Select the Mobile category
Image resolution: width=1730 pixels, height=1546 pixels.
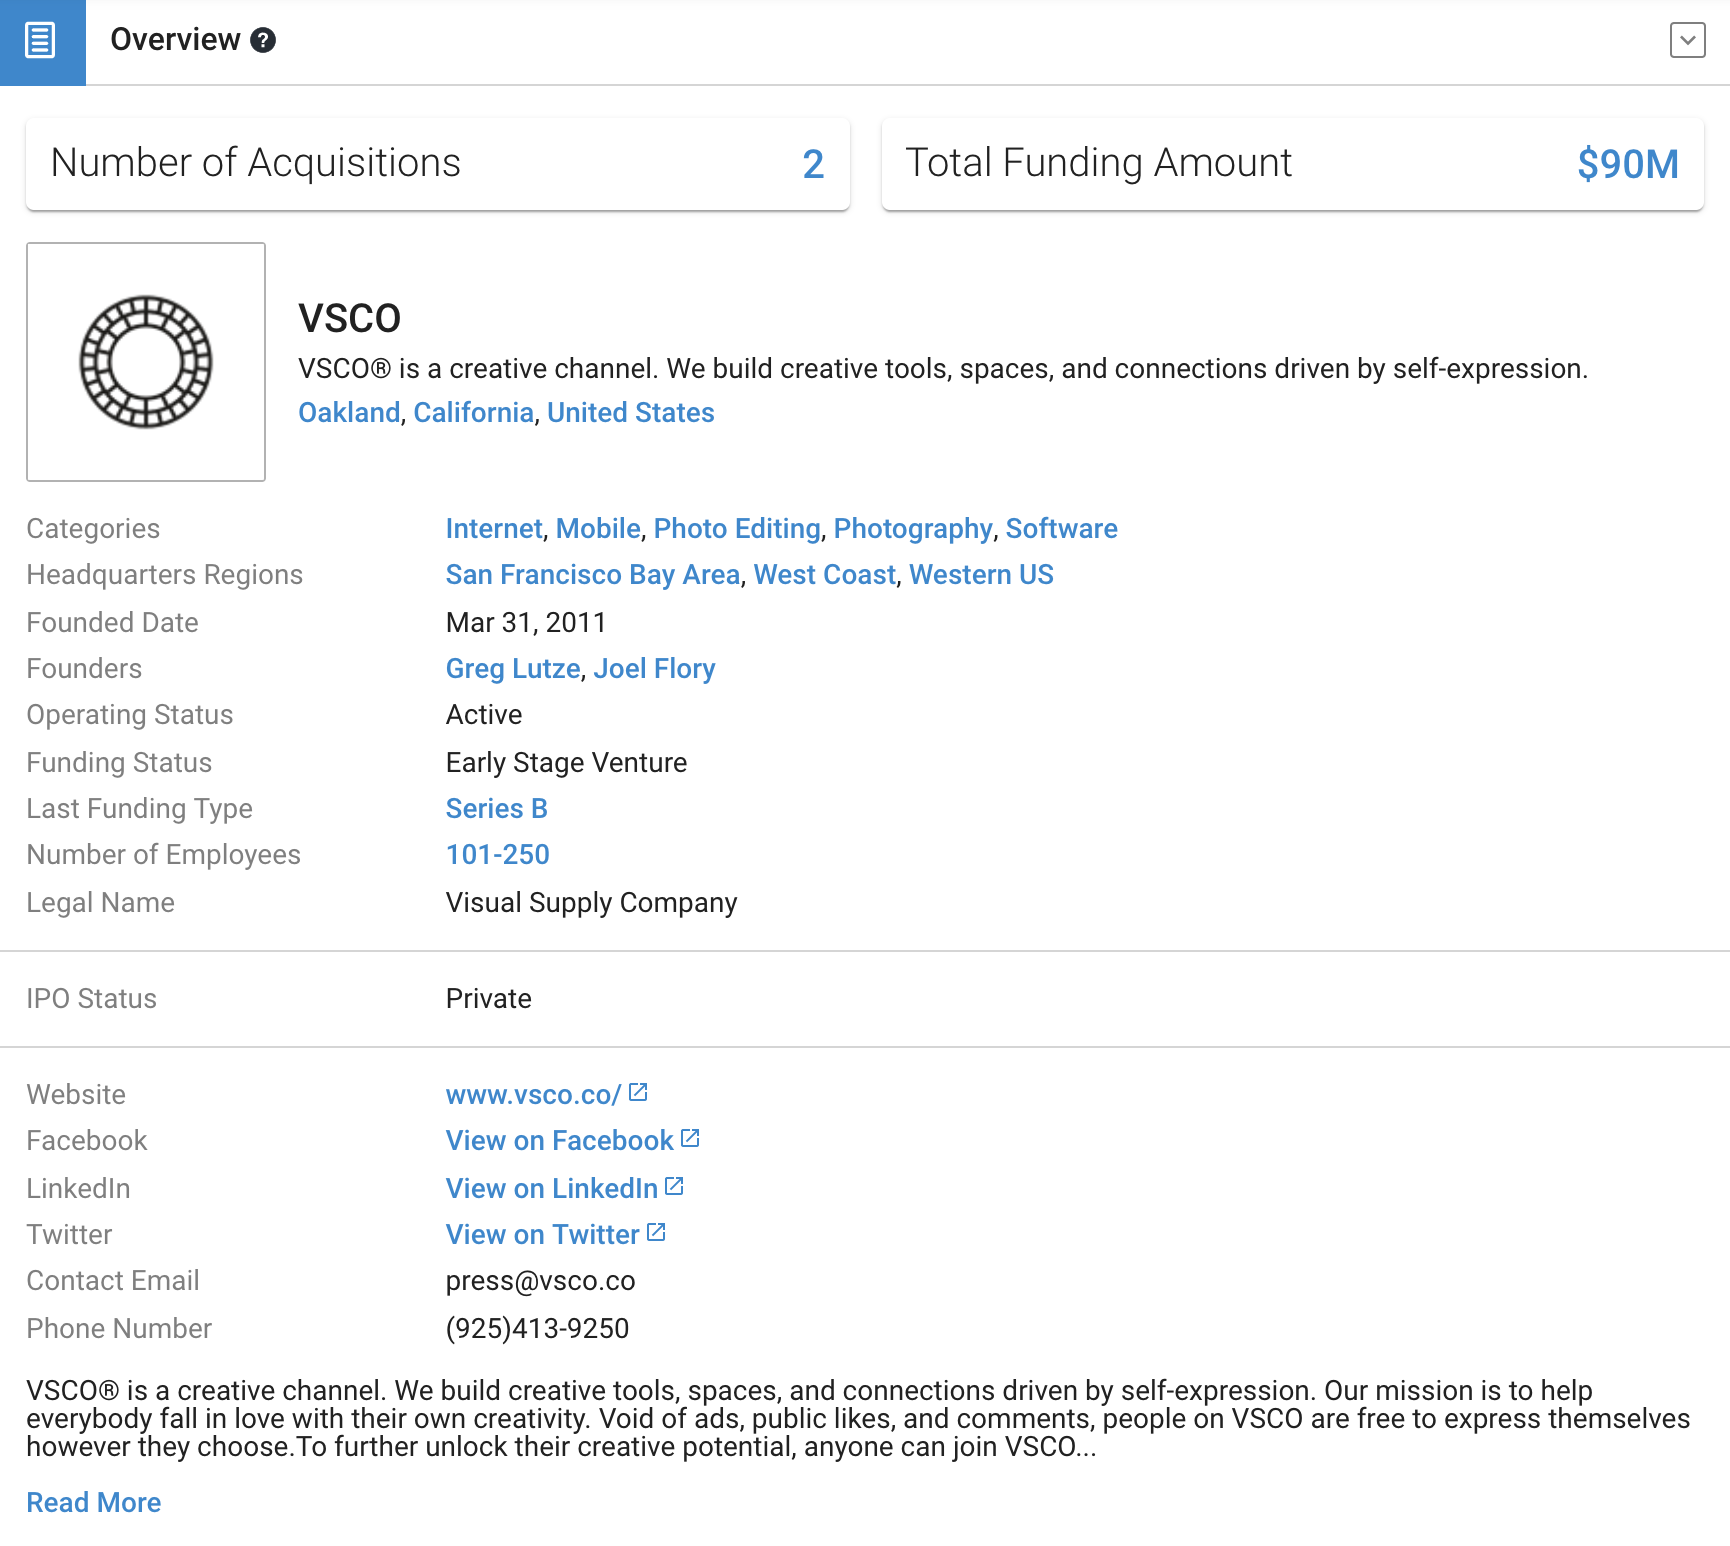598,529
